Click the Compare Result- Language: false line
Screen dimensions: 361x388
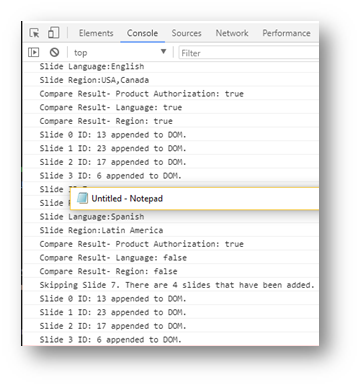pos(113,258)
